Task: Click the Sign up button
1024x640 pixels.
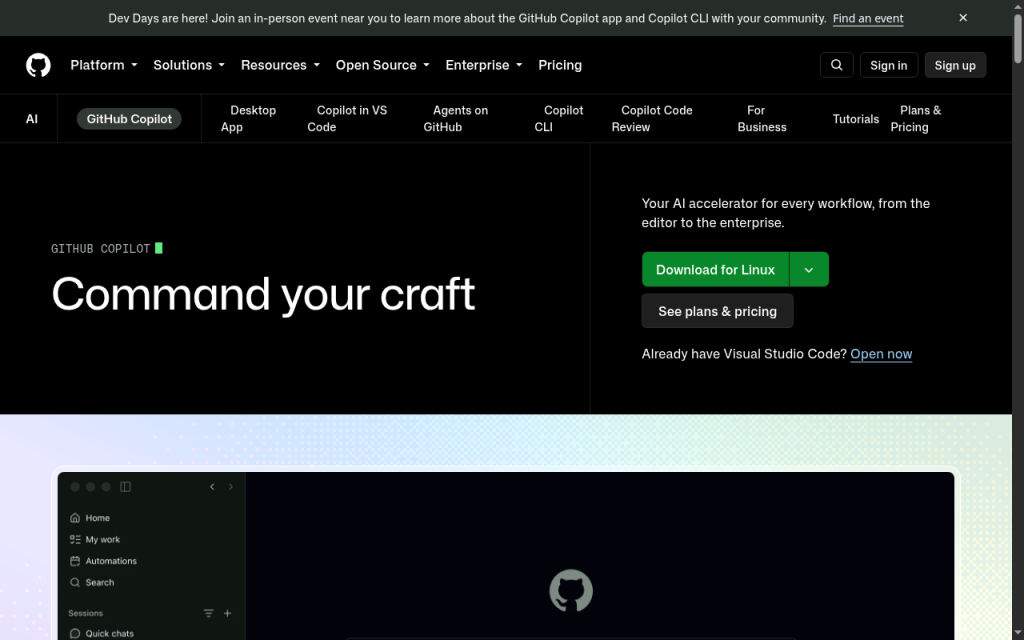Action: 955,65
